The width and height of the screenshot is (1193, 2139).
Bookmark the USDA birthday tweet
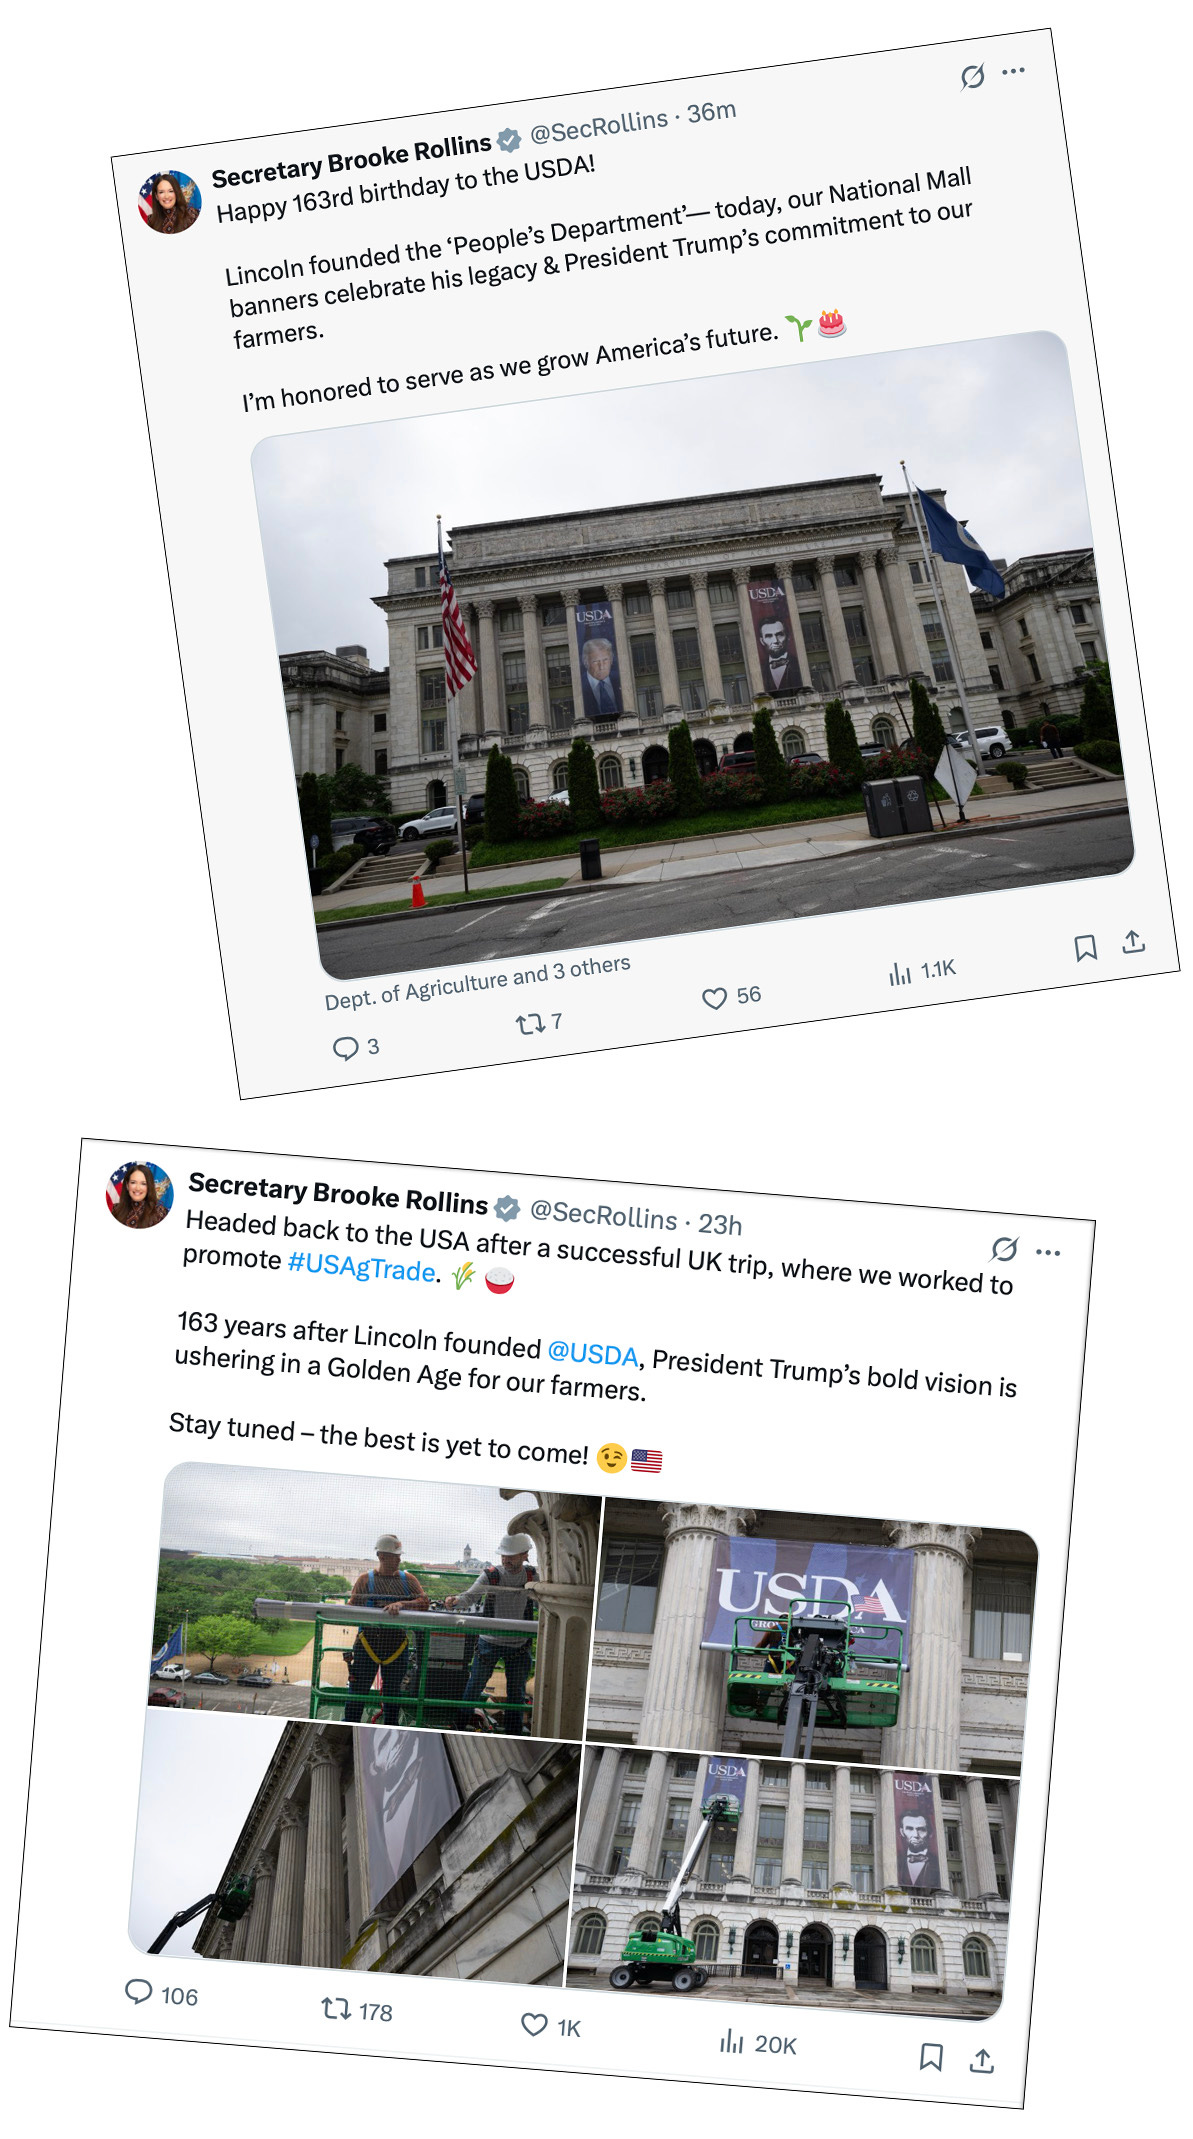pos(1085,948)
